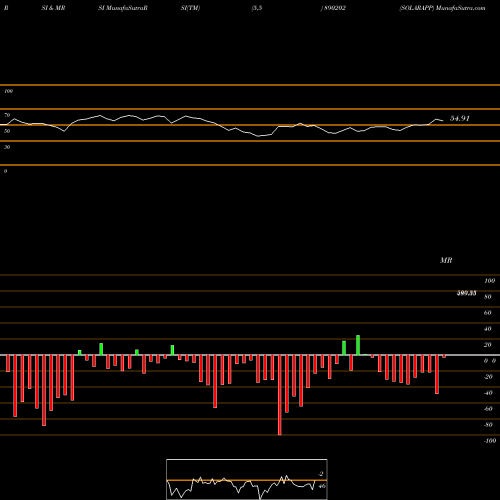Viewport: 500px width, 500px height.
Task: Open the mini overview chart thumbnail
Action: (x=247, y=479)
